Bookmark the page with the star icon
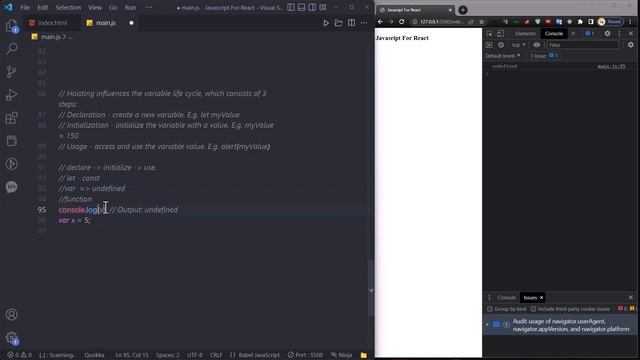Image resolution: width=640 pixels, height=360 pixels. click(x=482, y=22)
